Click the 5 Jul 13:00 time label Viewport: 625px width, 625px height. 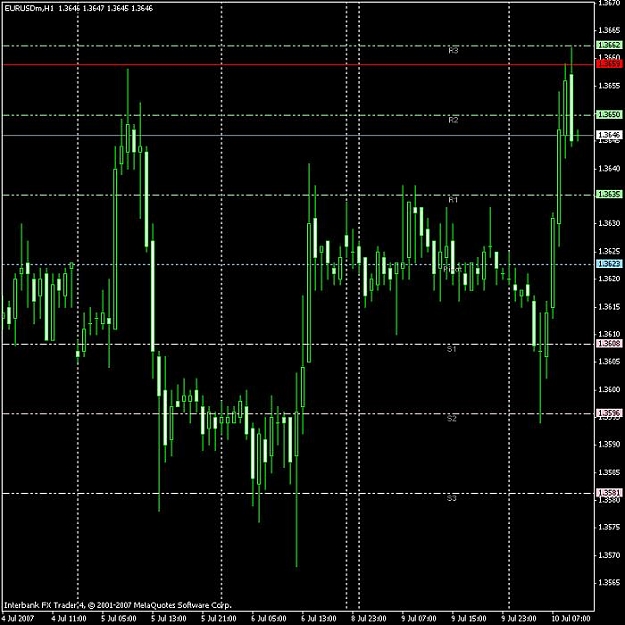[169, 619]
